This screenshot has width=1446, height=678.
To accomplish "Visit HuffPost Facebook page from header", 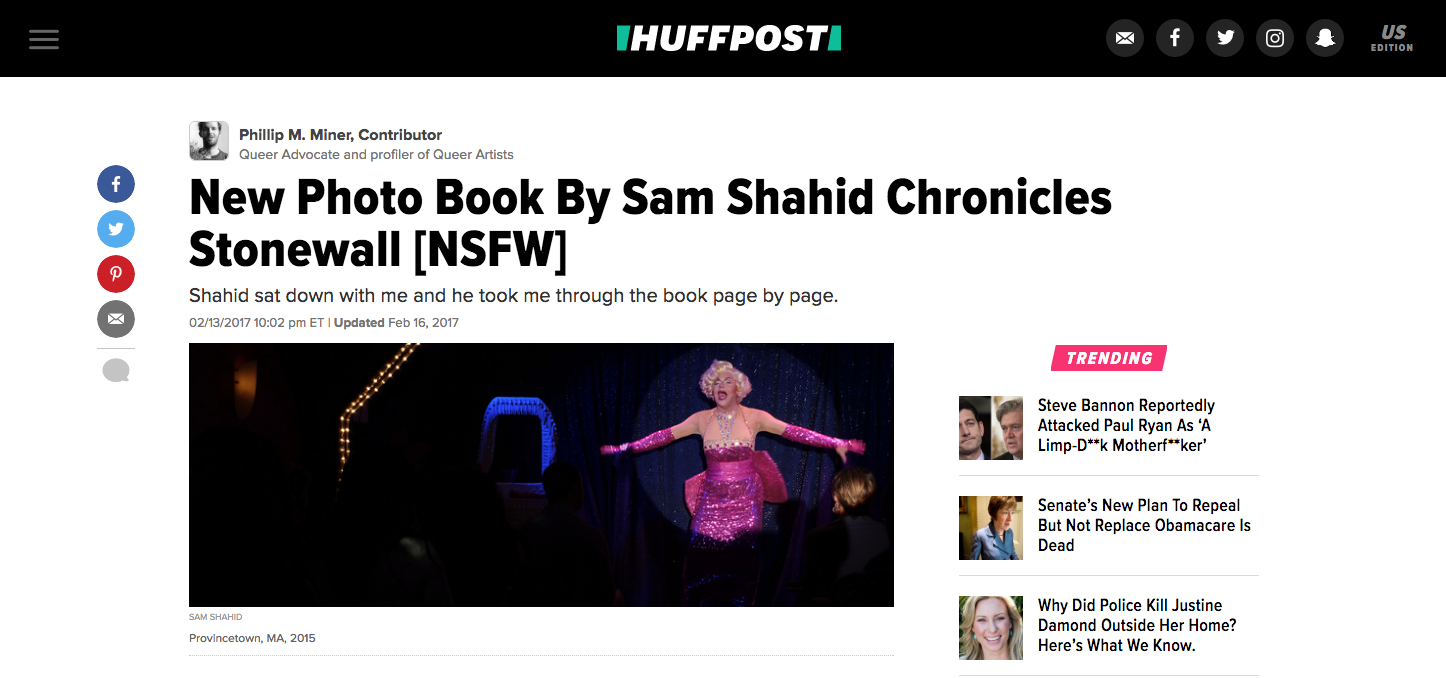I will 1175,38.
